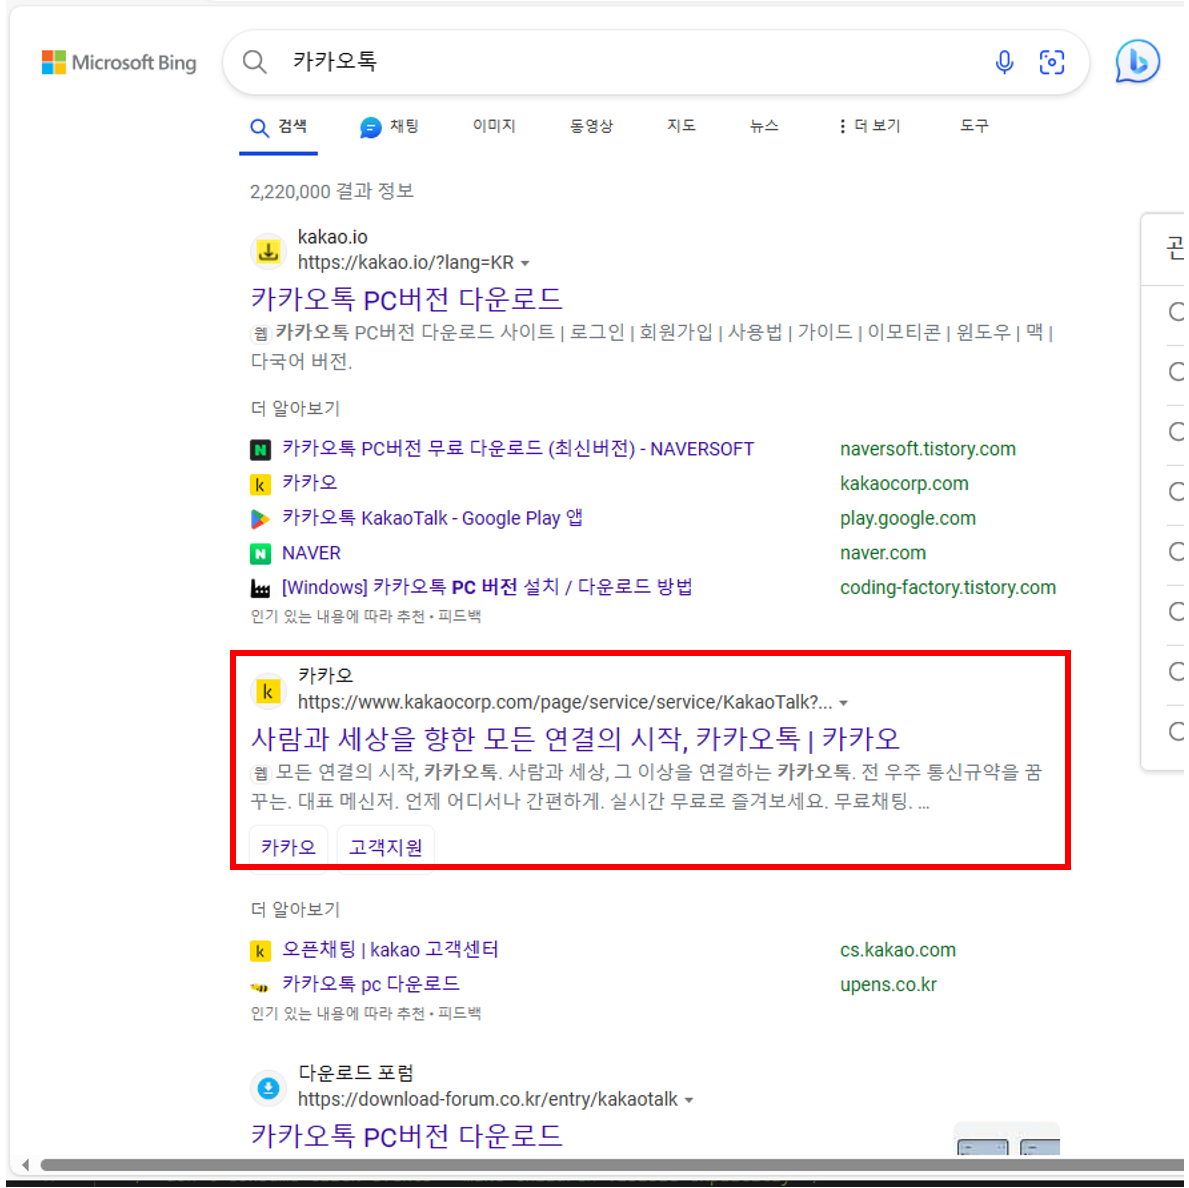Expand dropdown arrow beside kakaocorp.com URL
Image resolution: width=1189 pixels, height=1188 pixels.
click(843, 704)
